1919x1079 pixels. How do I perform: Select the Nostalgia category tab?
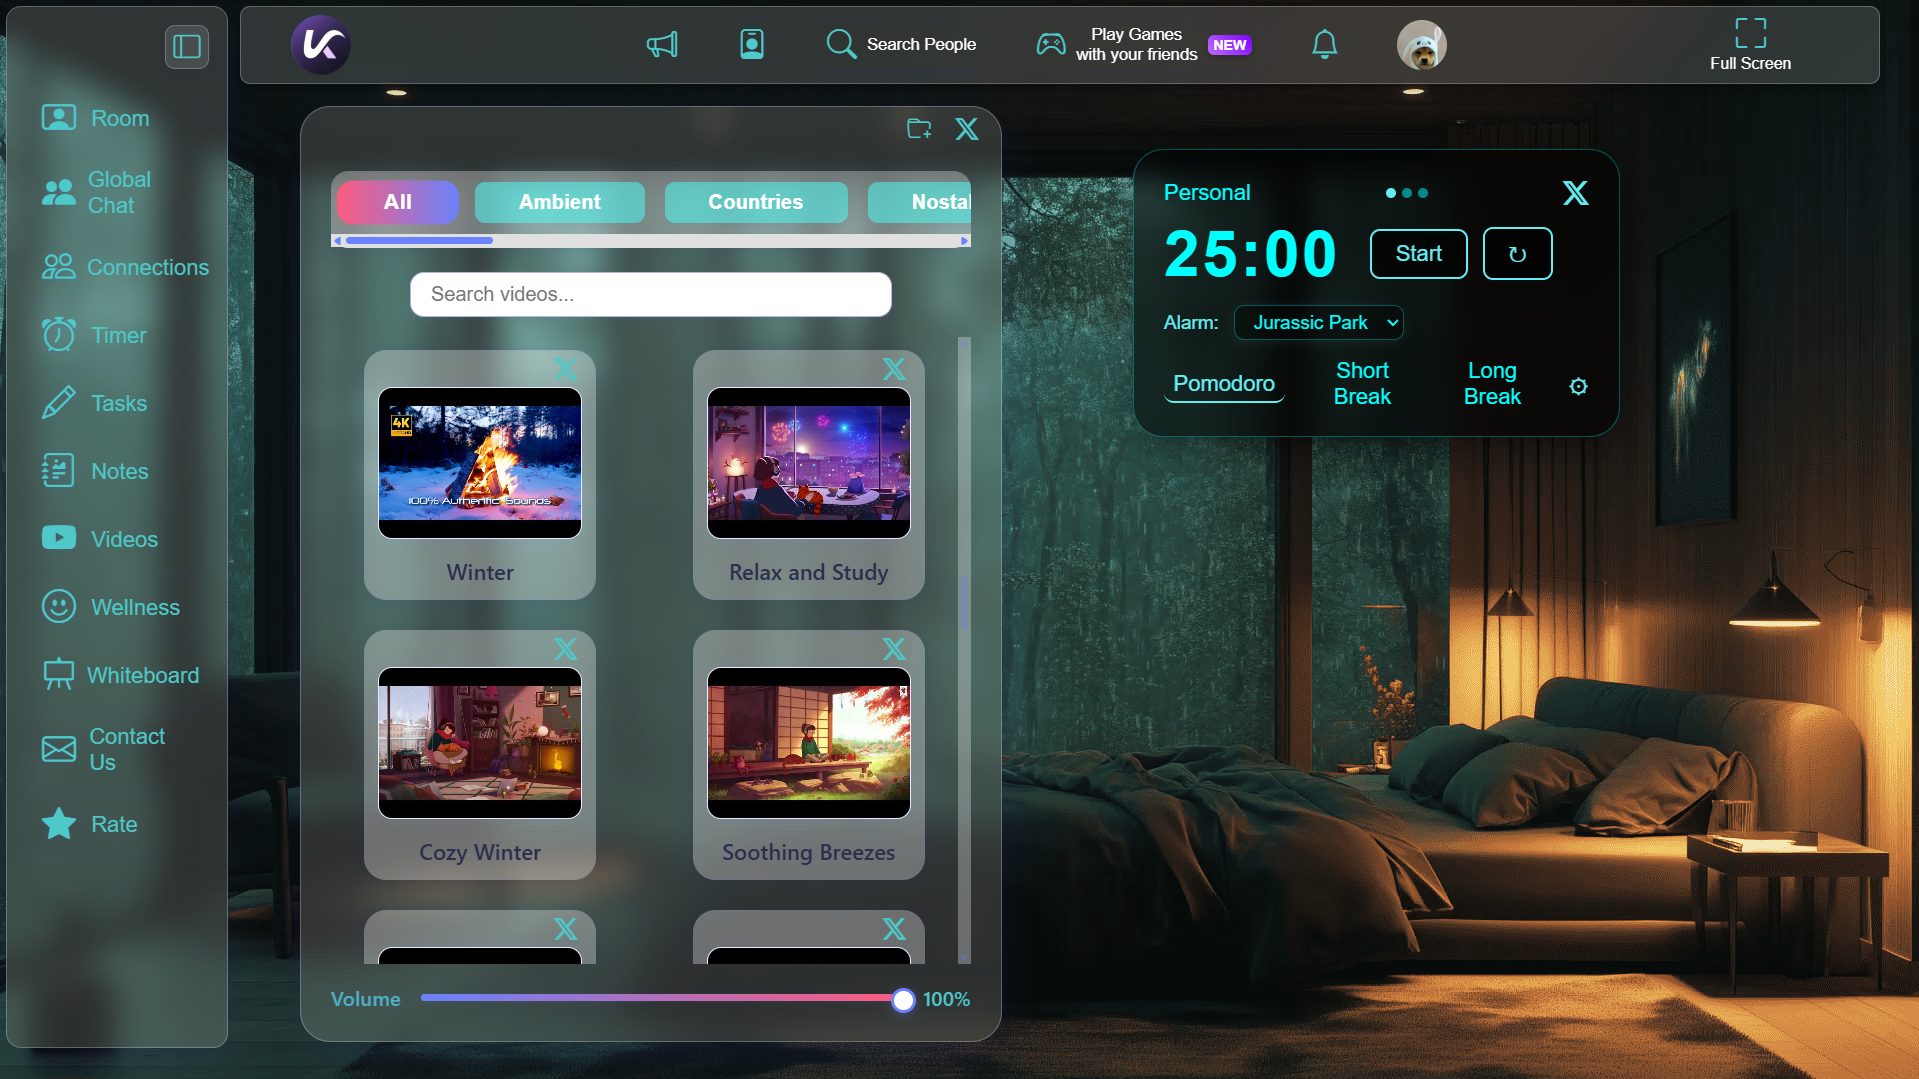tap(920, 202)
